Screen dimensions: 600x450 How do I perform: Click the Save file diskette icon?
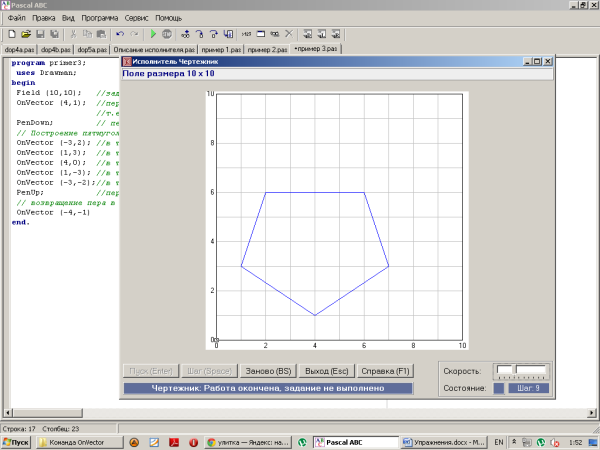[x=40, y=33]
